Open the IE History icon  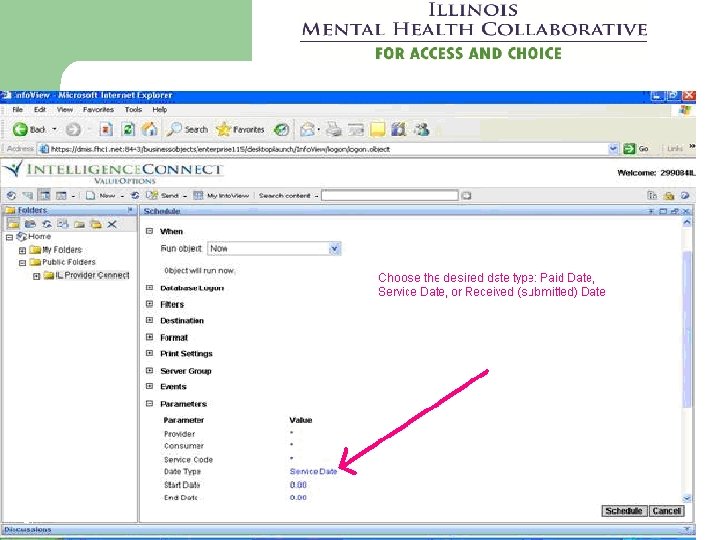click(x=281, y=130)
